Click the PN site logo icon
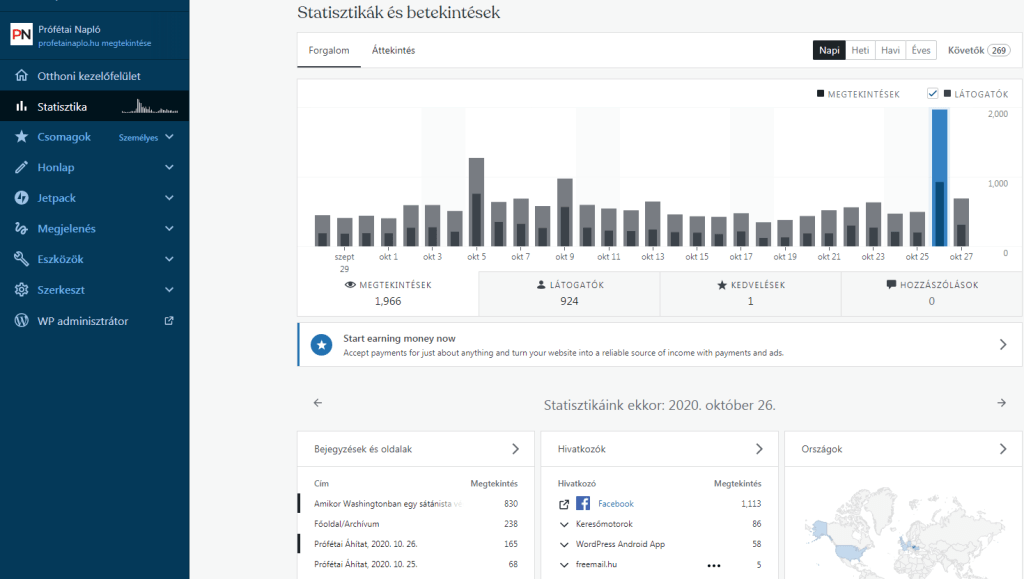 tap(22, 35)
